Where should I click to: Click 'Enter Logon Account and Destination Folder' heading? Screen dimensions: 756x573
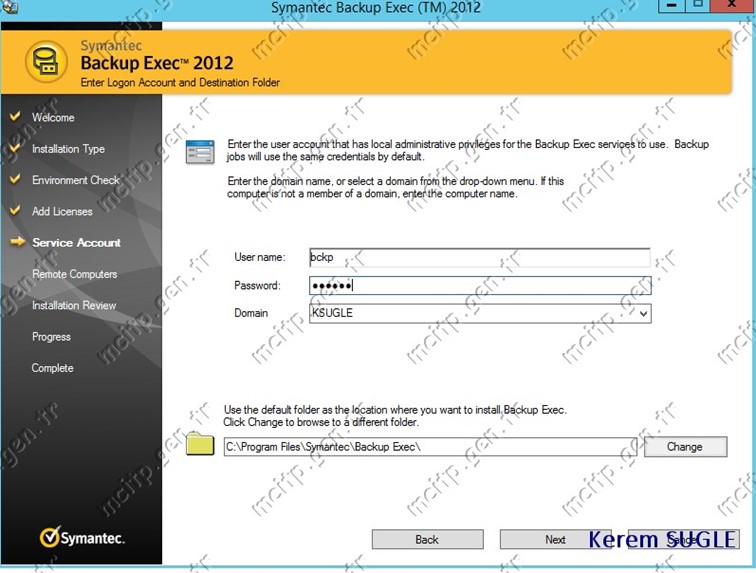pyautogui.click(x=180, y=82)
